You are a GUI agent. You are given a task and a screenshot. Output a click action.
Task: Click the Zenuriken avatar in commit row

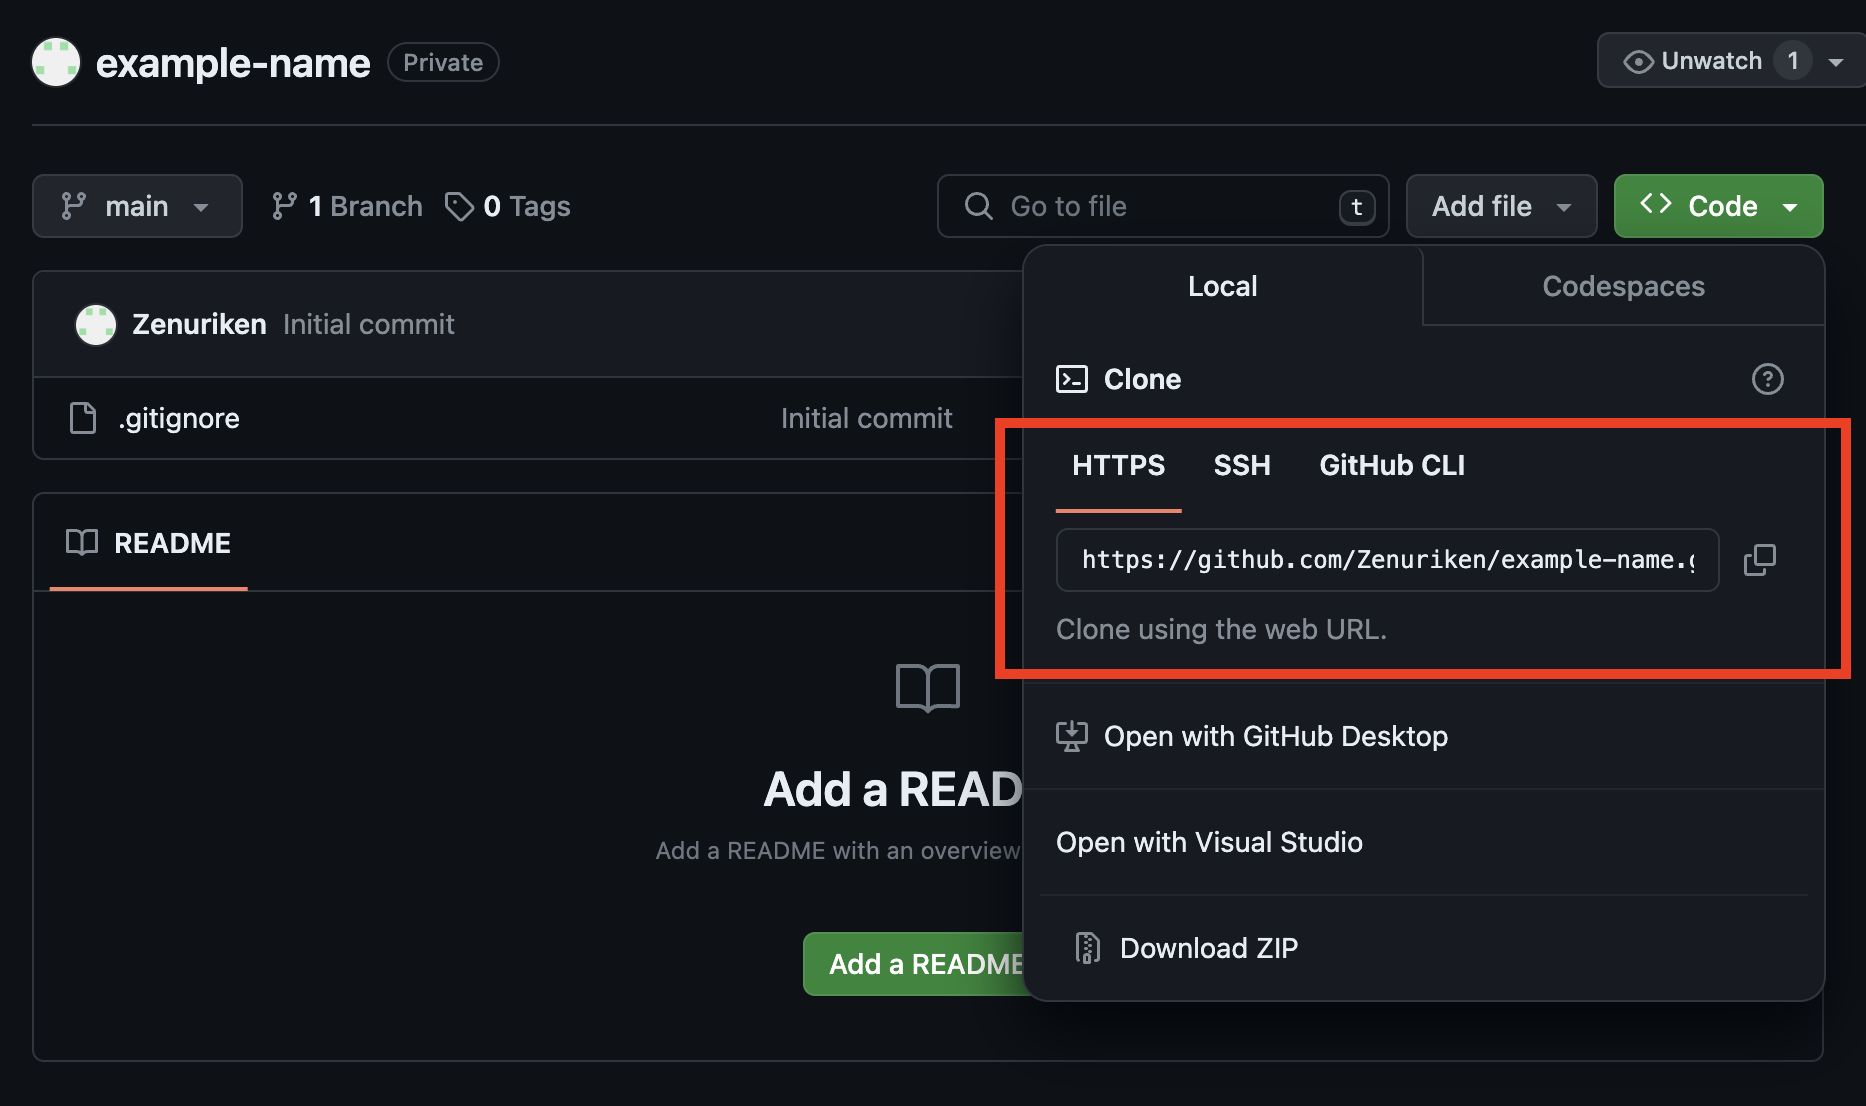pyautogui.click(x=96, y=324)
